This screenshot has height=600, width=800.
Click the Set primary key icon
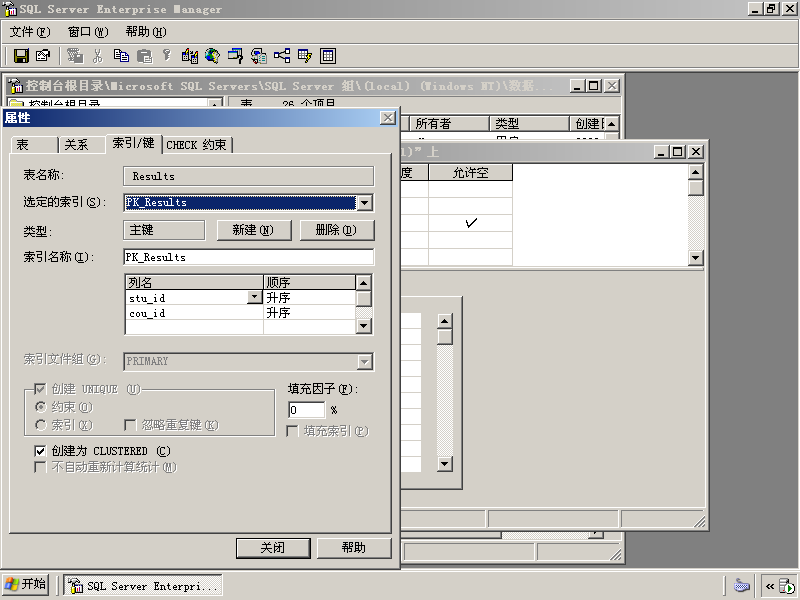(x=166, y=56)
